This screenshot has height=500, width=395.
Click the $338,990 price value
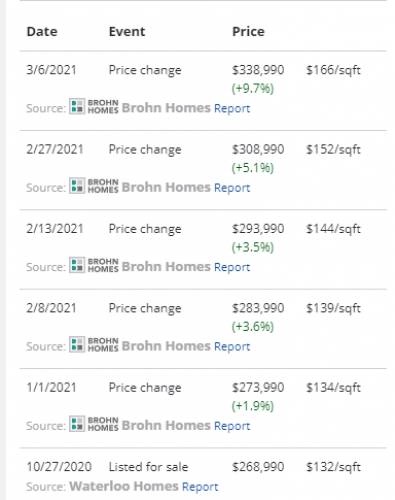click(x=258, y=70)
